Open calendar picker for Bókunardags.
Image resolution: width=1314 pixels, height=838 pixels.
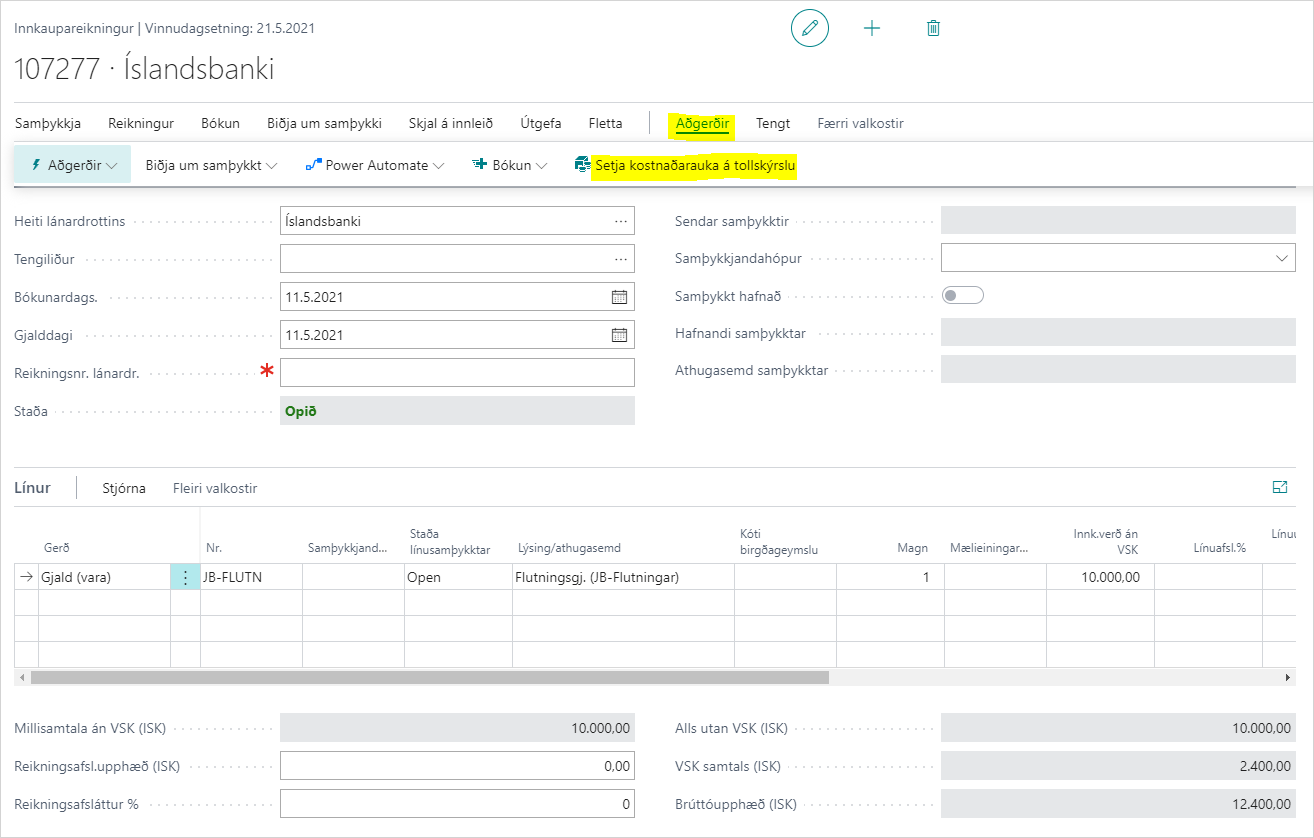[x=619, y=297]
